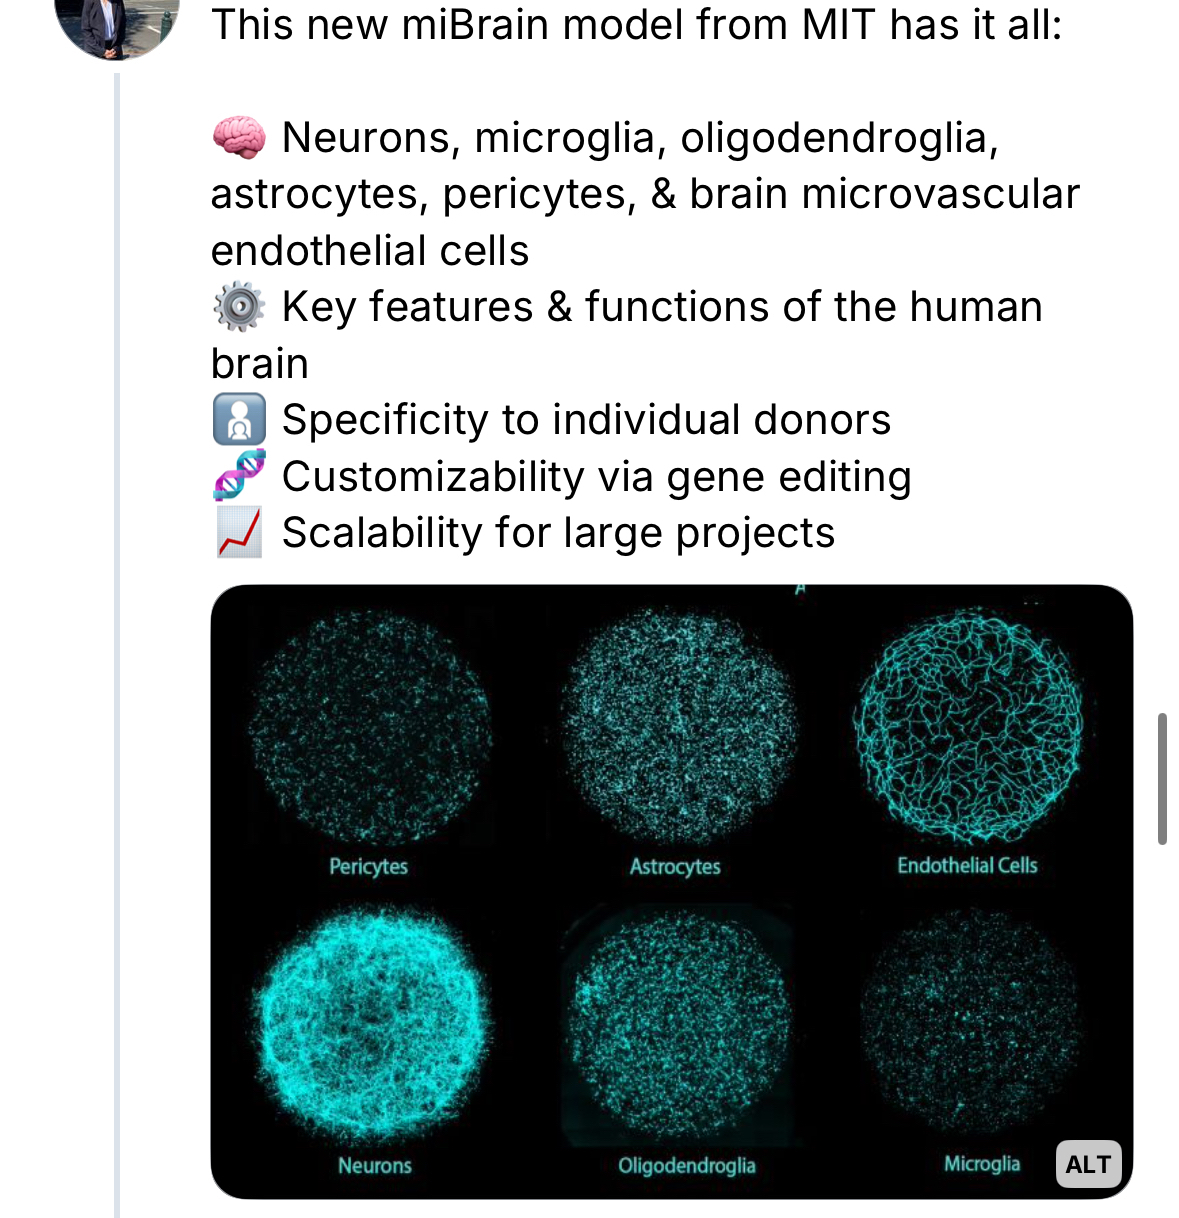Click the person emoji beside Specificity line
The width and height of the screenshot is (1179, 1218).
239,420
